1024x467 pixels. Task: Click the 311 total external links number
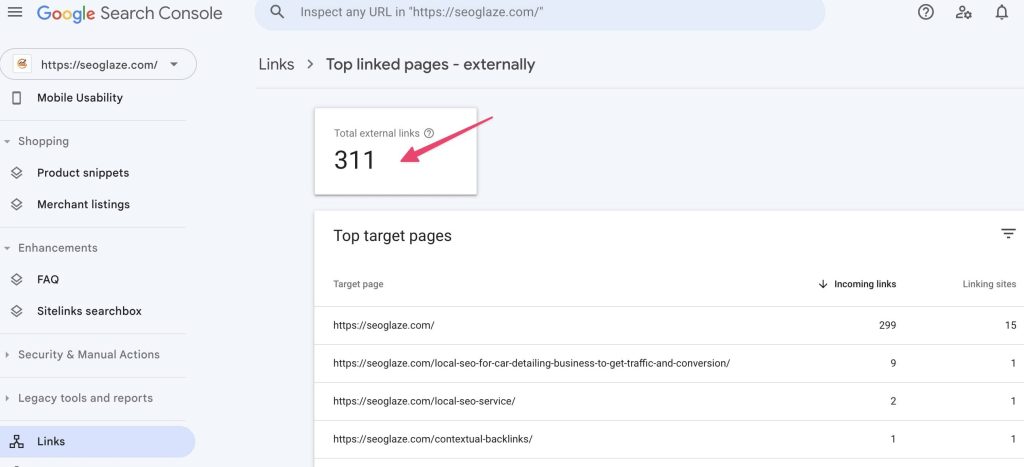pyautogui.click(x=355, y=160)
